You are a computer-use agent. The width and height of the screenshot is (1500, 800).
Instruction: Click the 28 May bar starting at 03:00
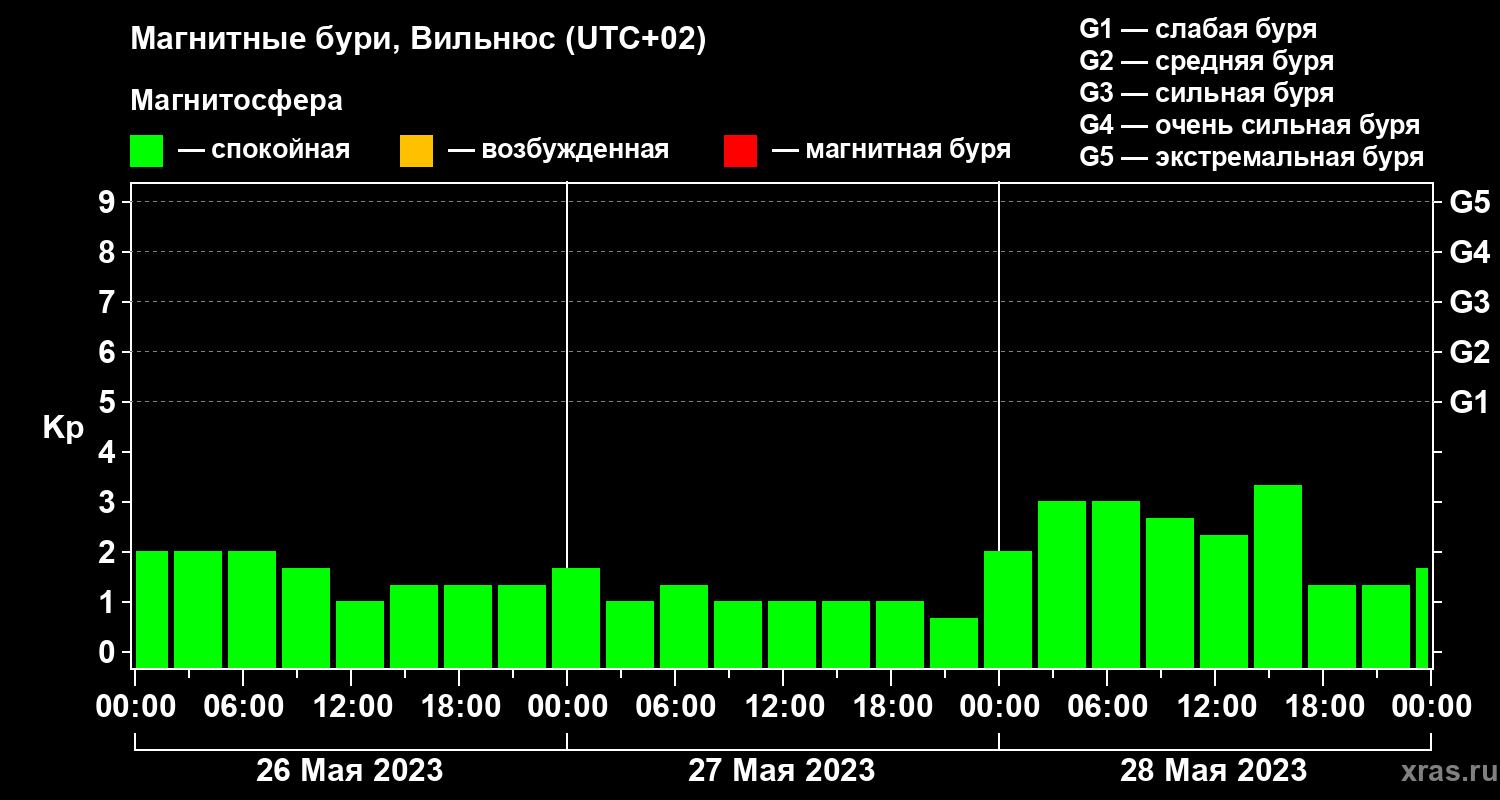(x=1062, y=584)
